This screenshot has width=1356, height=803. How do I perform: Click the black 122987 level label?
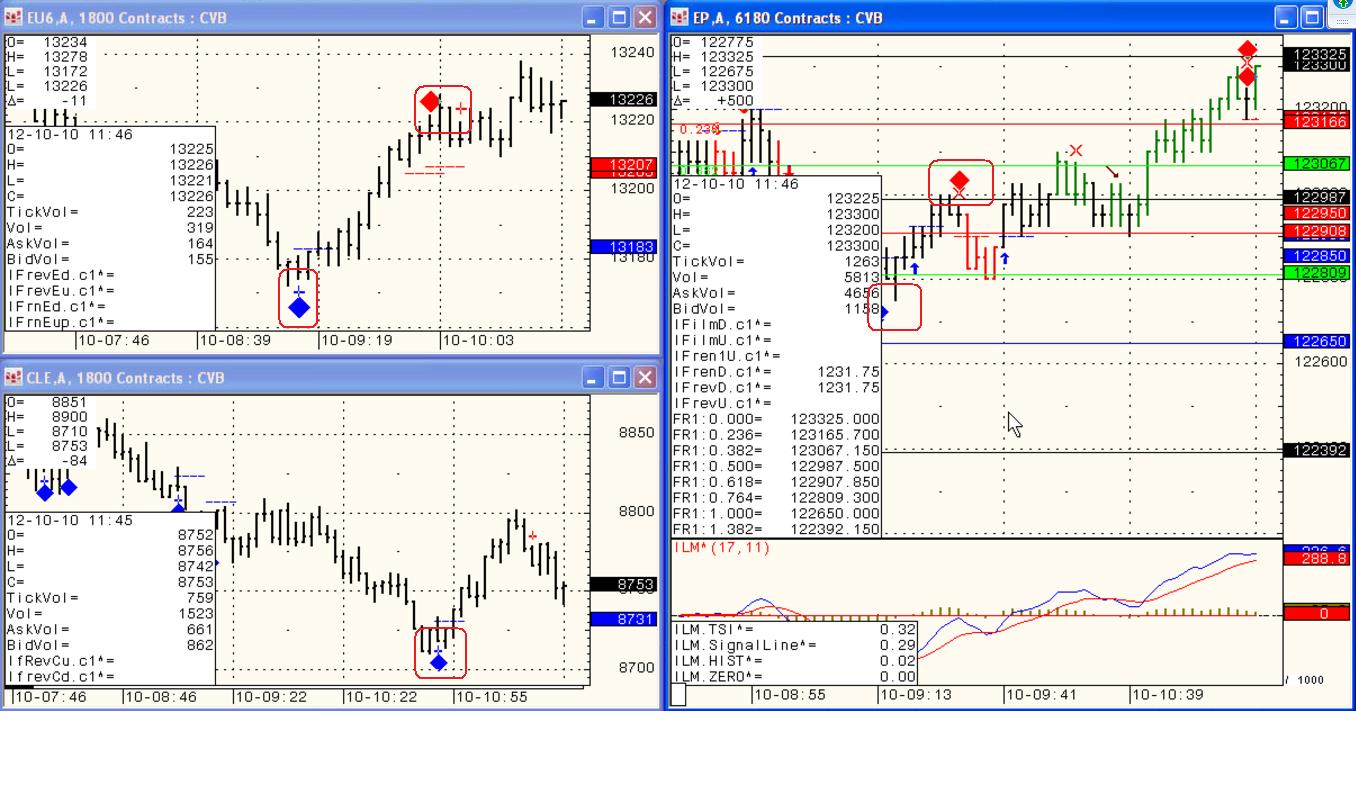1316,196
